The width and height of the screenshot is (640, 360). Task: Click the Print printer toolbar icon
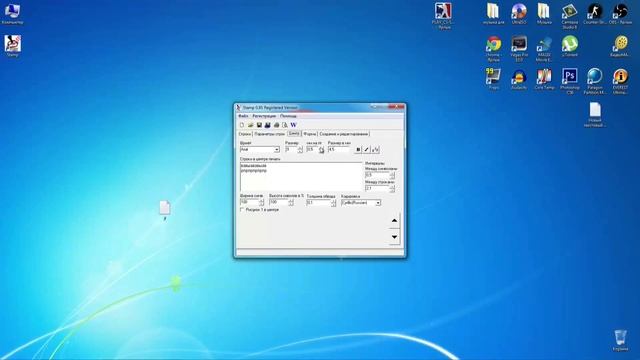276,125
